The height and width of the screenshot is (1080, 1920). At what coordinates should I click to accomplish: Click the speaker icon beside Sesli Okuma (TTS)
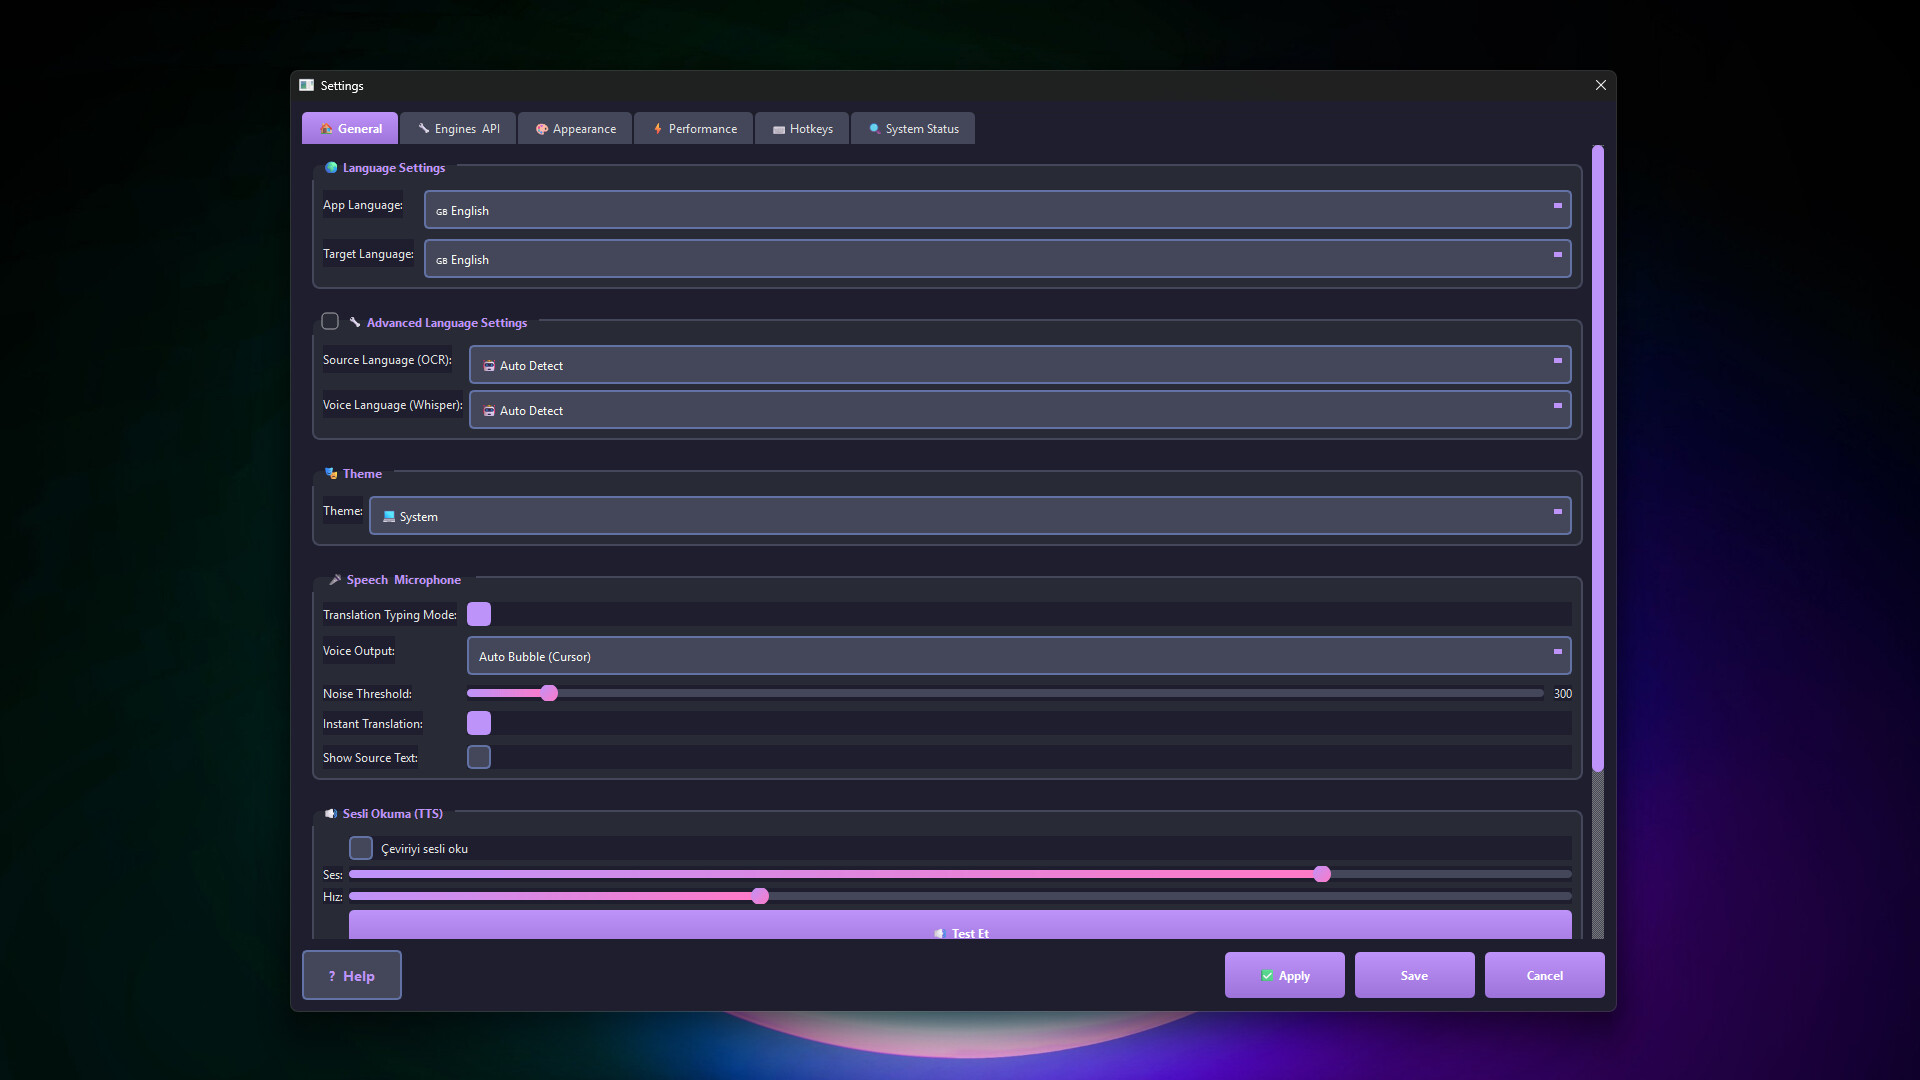tap(331, 813)
